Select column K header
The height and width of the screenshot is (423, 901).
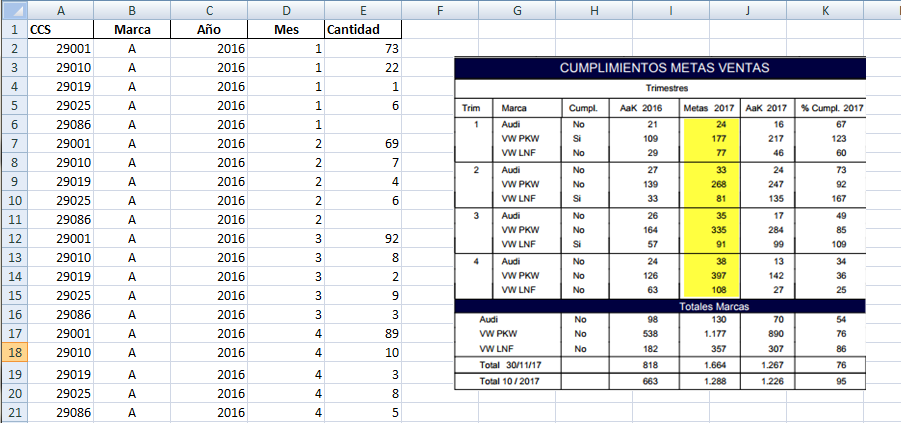[825, 9]
